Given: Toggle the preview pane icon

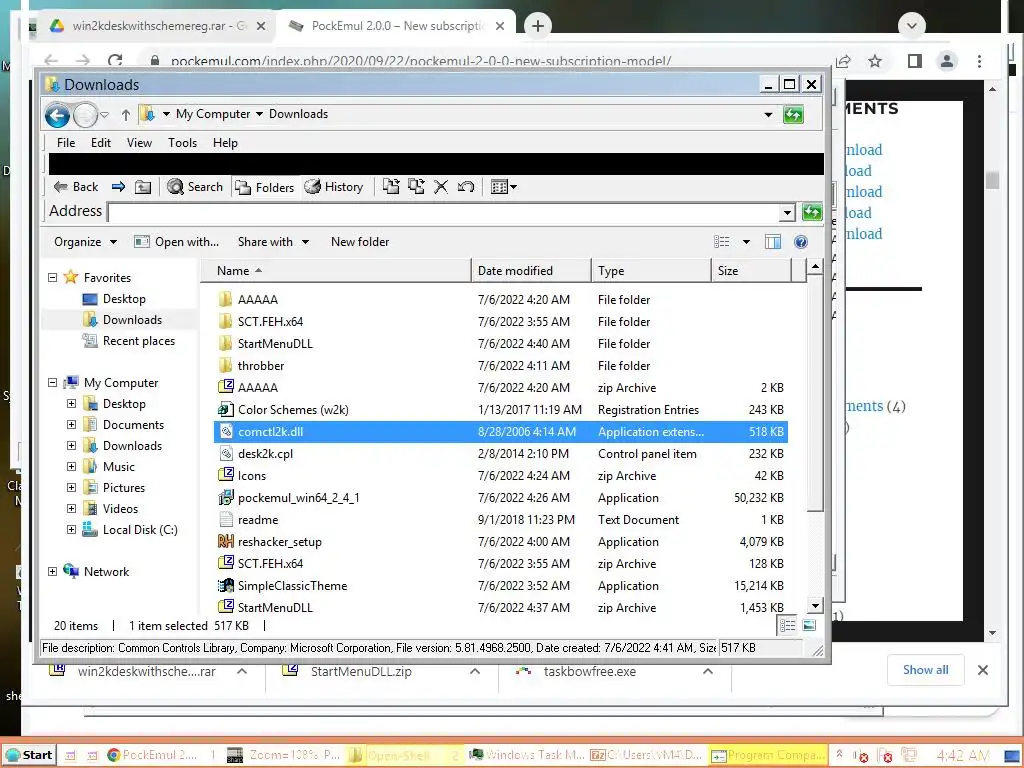Looking at the screenshot, I should 773,242.
